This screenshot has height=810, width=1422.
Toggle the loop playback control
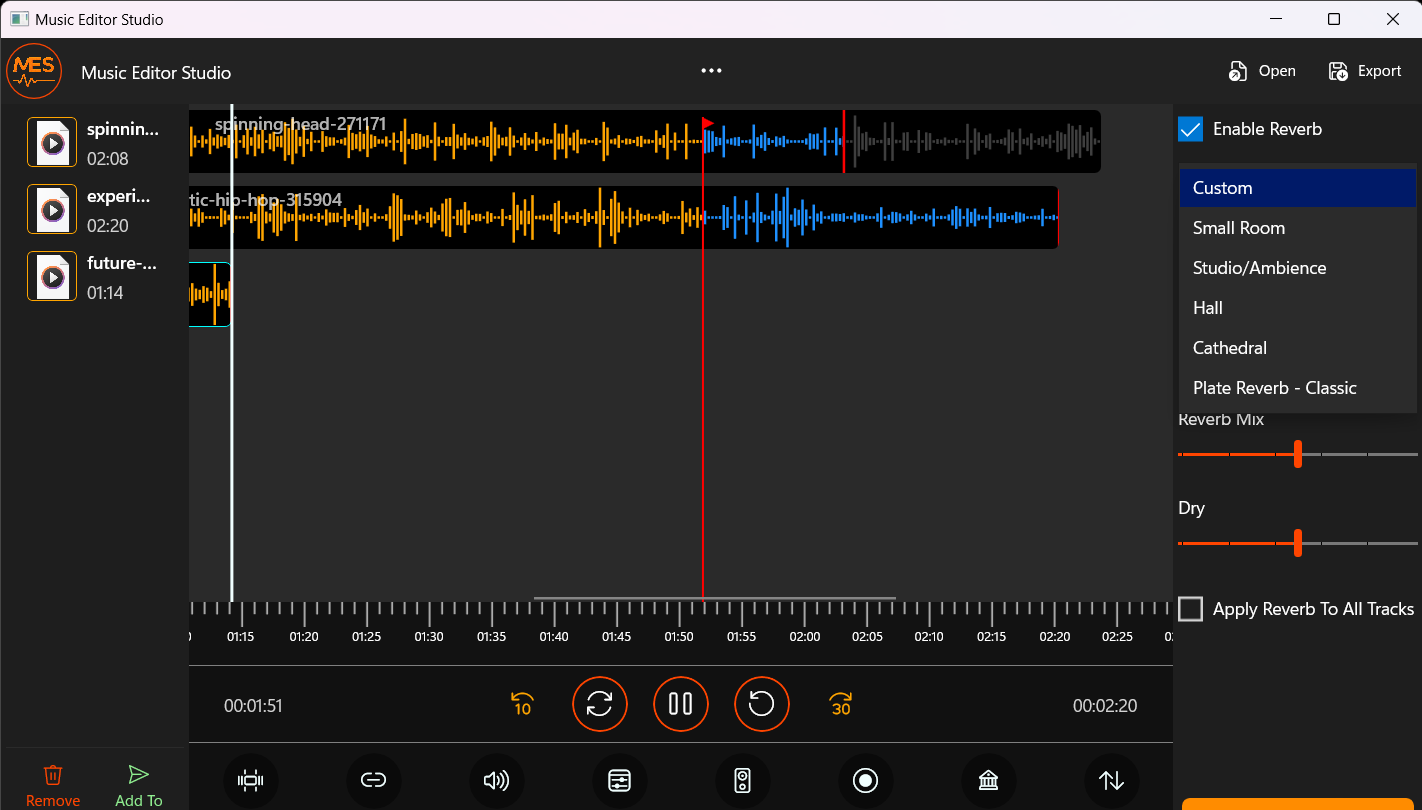coord(599,704)
